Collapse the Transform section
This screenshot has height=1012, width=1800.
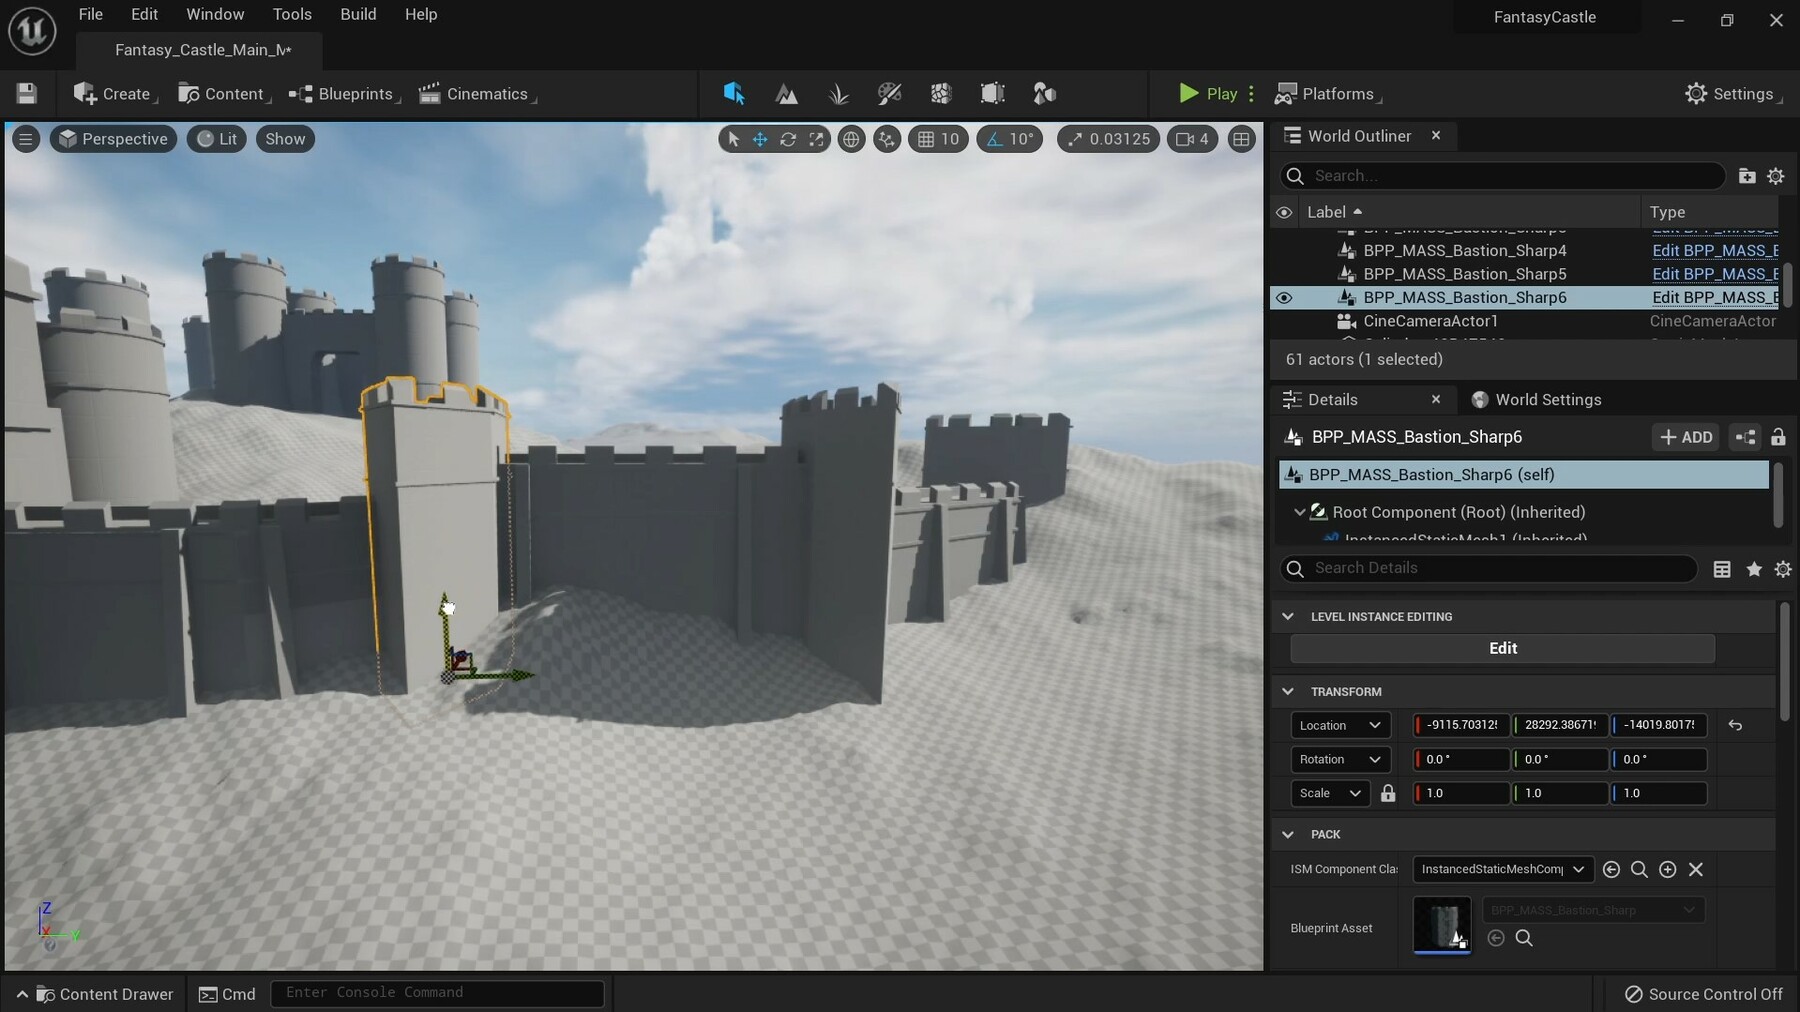coord(1289,691)
